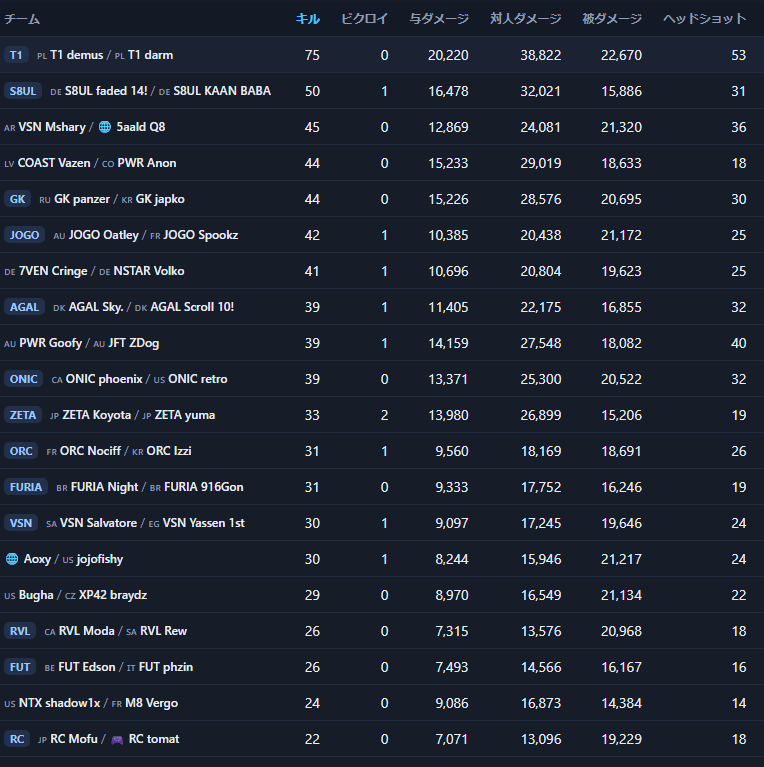Click the RC team badge

click(x=17, y=739)
